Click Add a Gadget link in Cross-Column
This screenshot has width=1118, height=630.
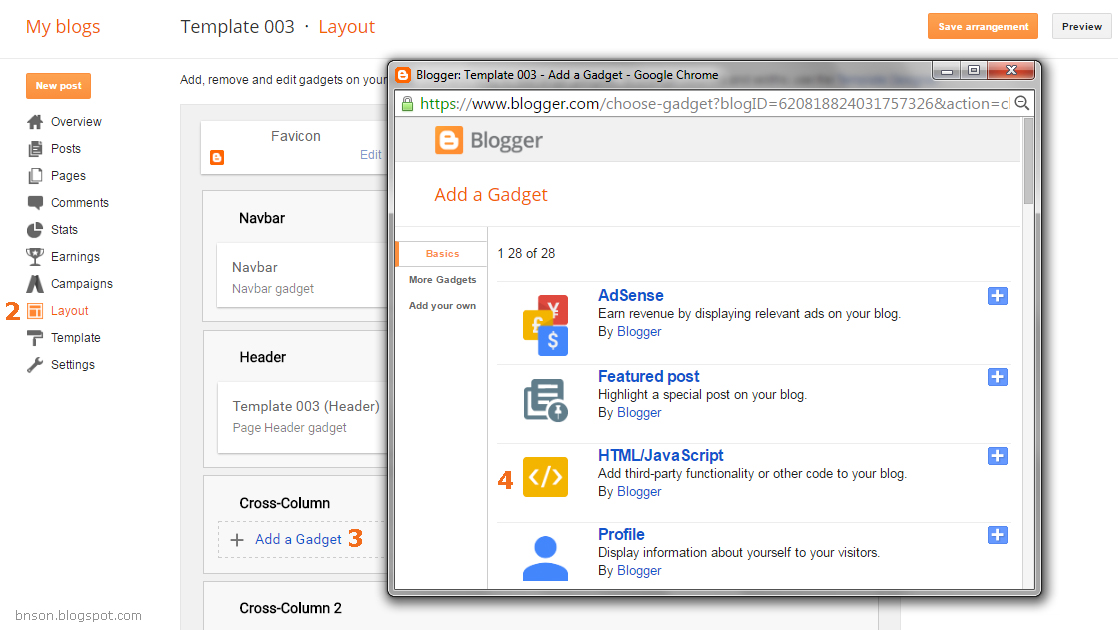coord(298,539)
